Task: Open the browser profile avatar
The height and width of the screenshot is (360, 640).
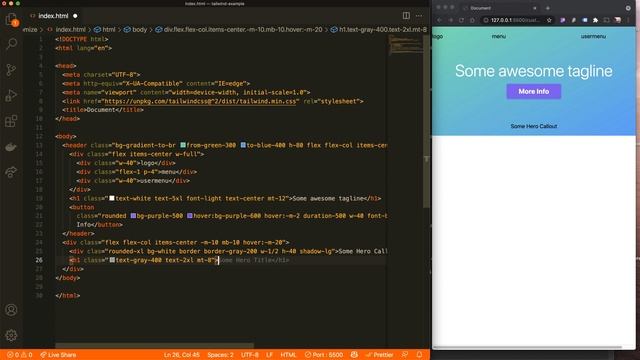Action: point(618,20)
